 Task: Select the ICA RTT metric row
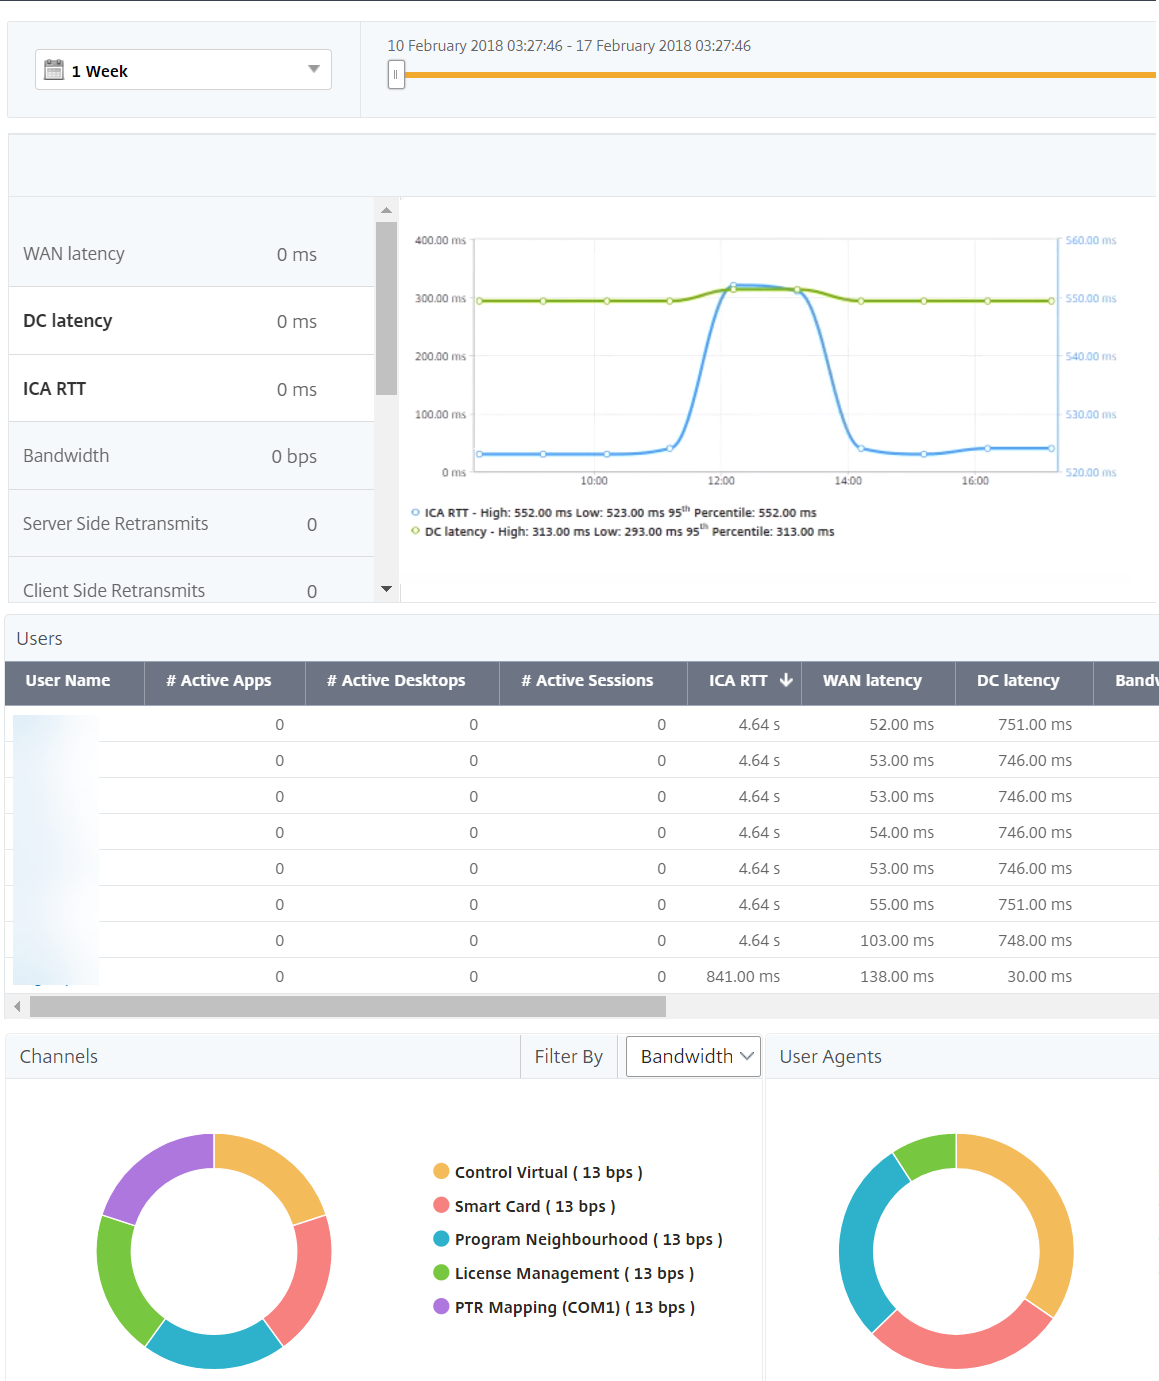pyautogui.click(x=191, y=389)
